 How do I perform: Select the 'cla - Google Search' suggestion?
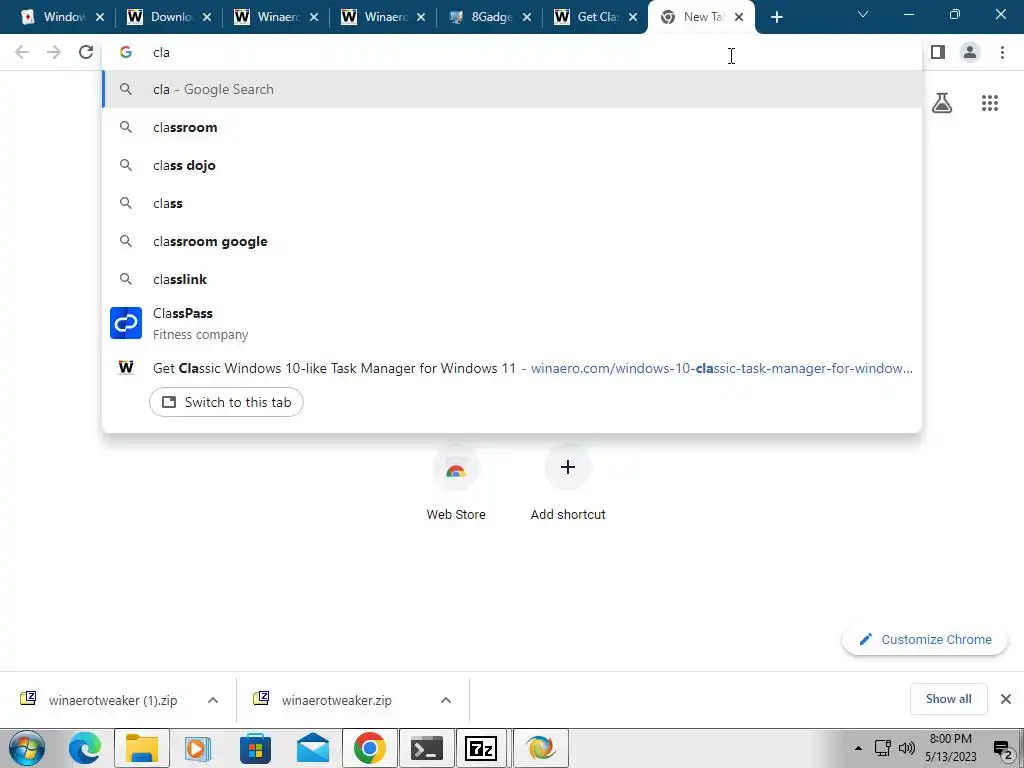(x=512, y=89)
